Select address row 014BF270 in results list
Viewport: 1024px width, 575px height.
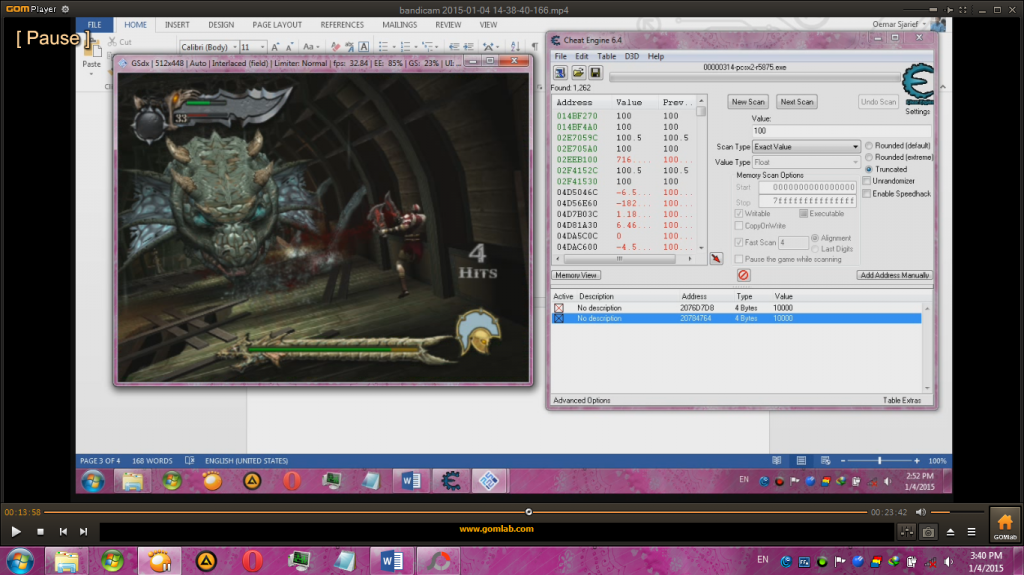point(627,116)
